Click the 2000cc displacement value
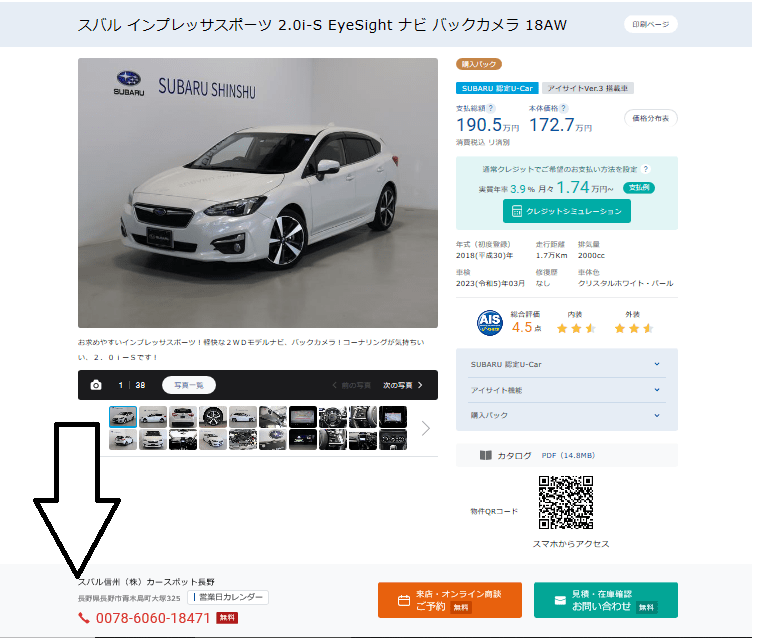 tap(591, 256)
